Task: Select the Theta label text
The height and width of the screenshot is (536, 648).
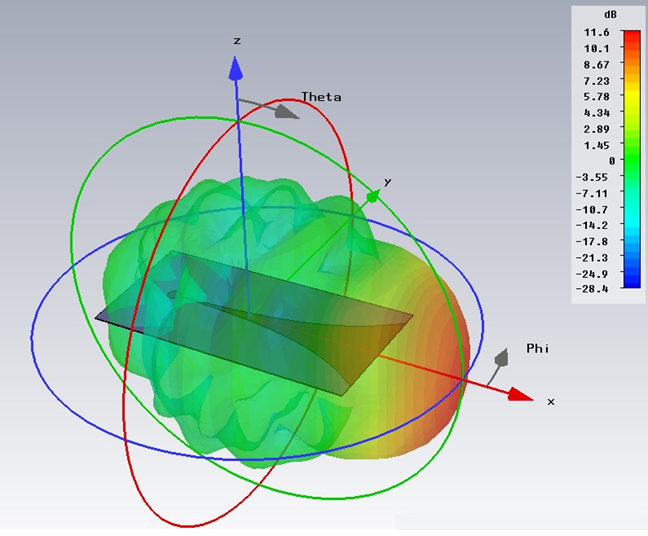Action: (x=321, y=97)
